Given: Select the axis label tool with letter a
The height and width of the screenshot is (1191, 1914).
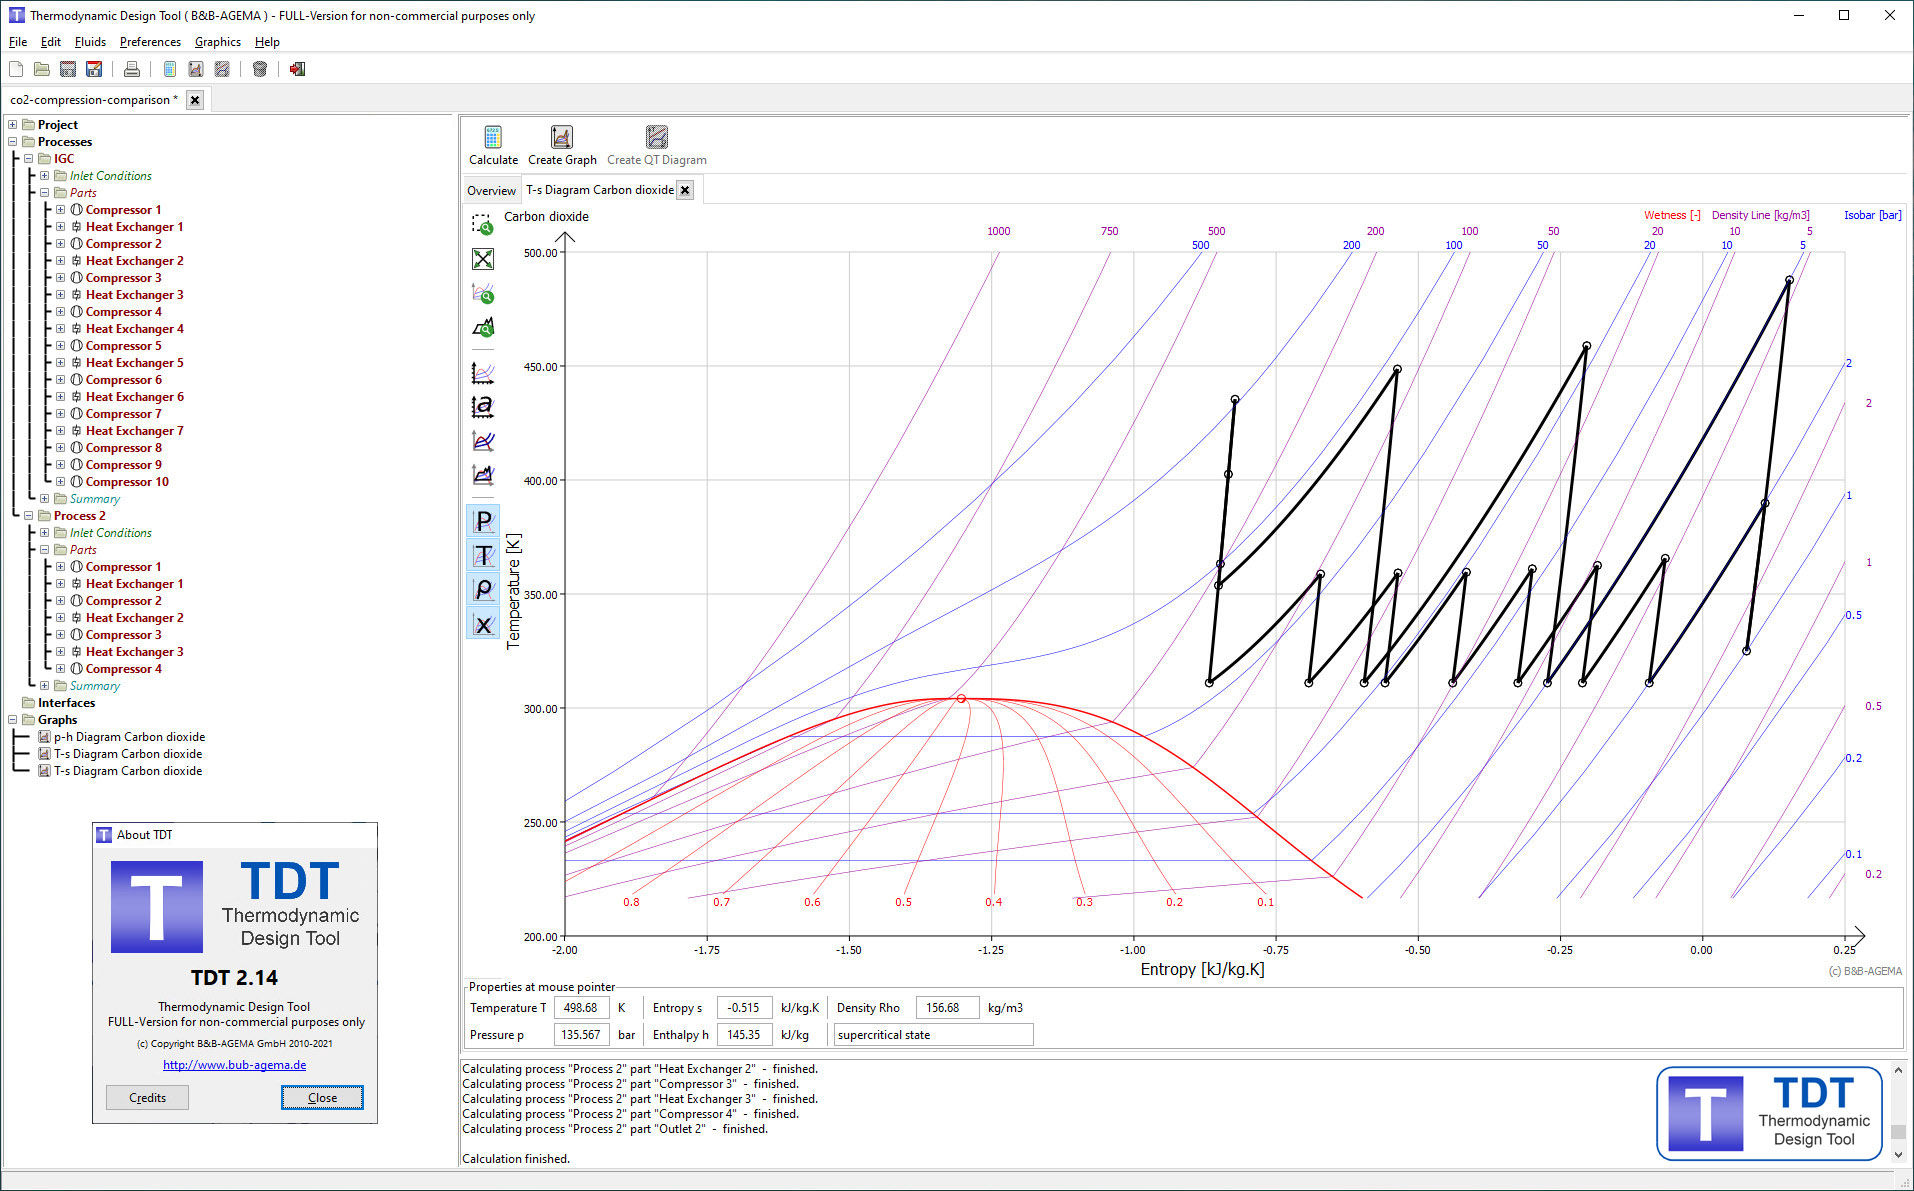Looking at the screenshot, I should [483, 406].
